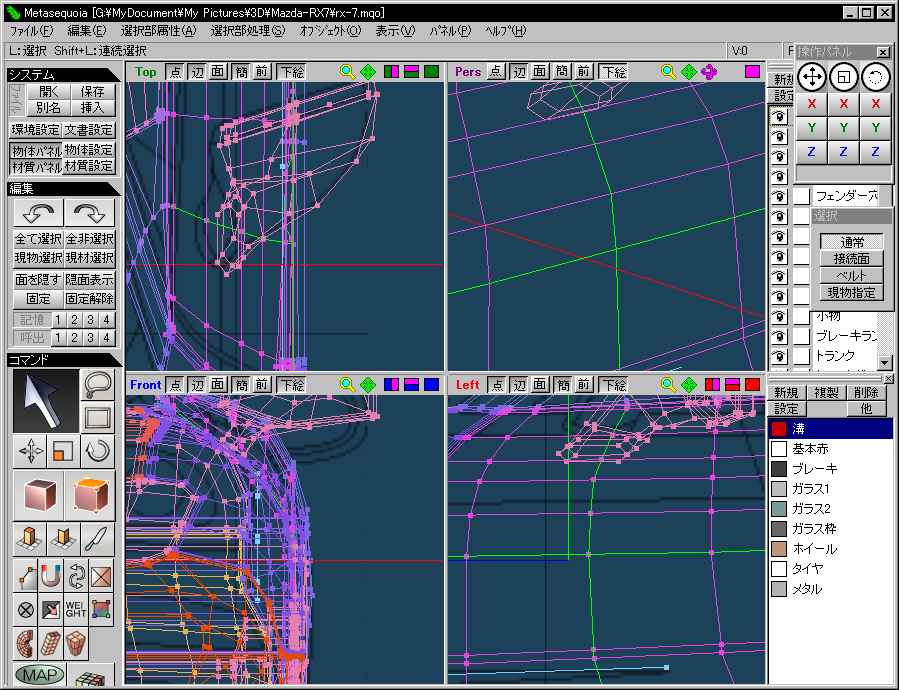This screenshot has height=690, width=899.
Task: Click the MAP tool button
Action: coord(39,675)
